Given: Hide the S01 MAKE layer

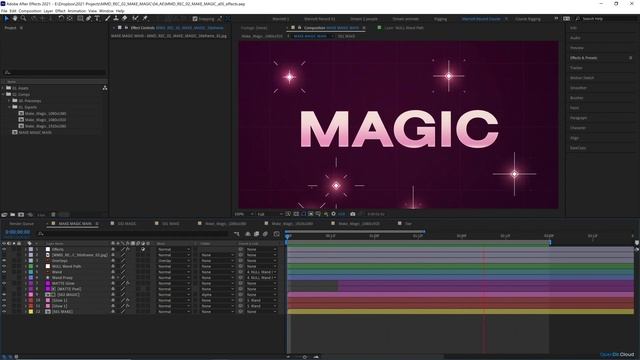Looking at the screenshot, I should [x=4, y=311].
